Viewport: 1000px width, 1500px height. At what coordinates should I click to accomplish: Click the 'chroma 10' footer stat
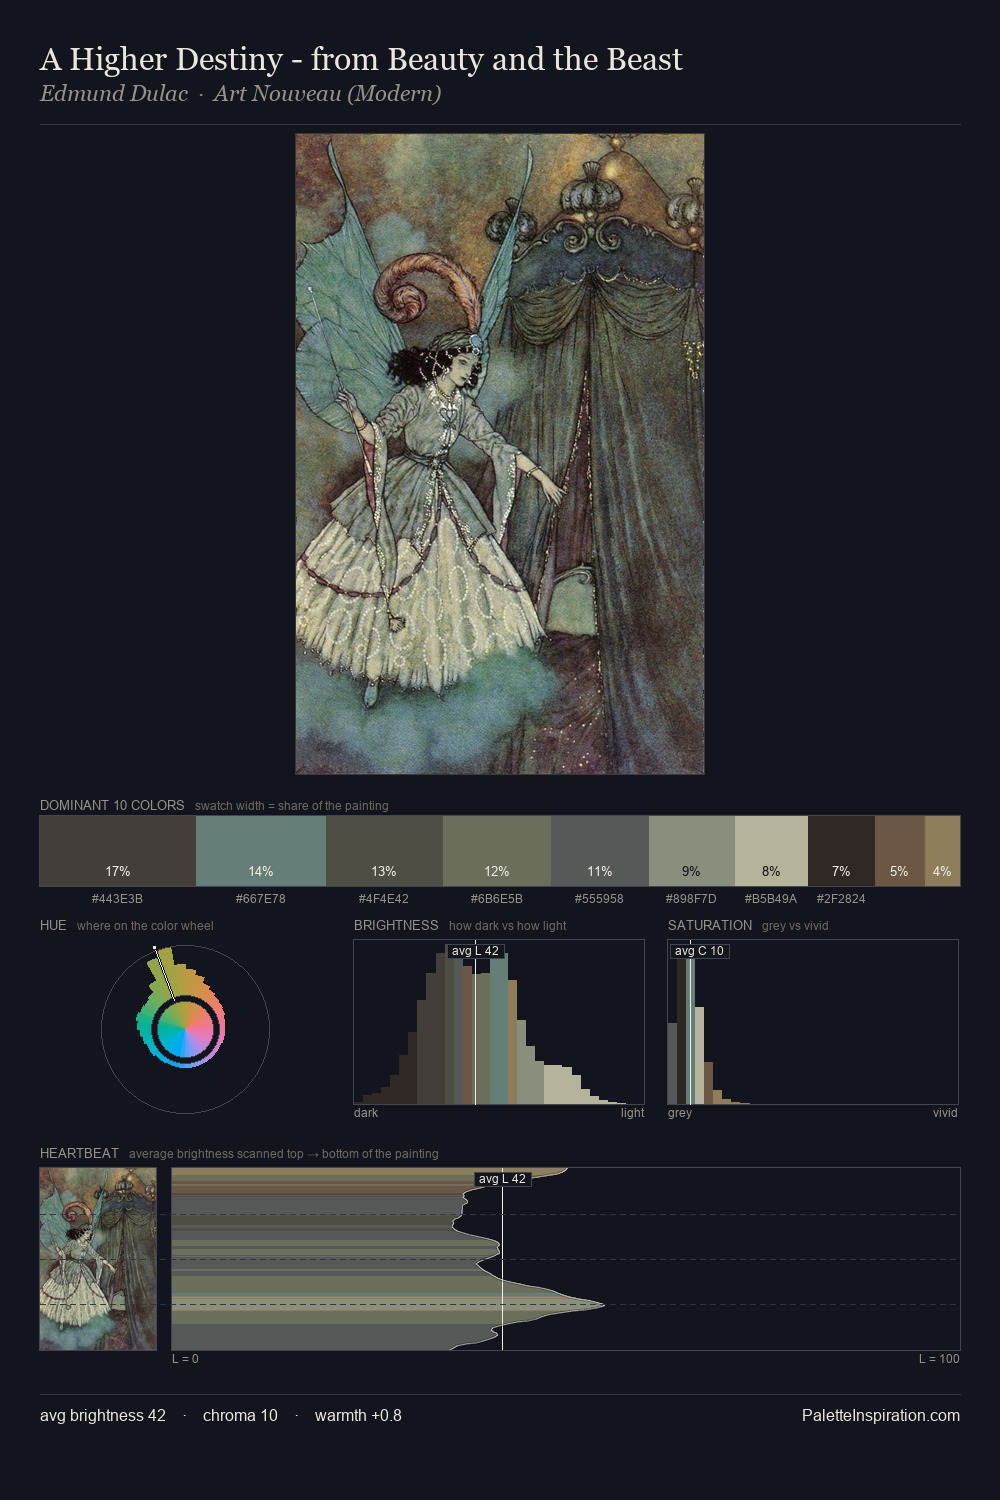[240, 1415]
